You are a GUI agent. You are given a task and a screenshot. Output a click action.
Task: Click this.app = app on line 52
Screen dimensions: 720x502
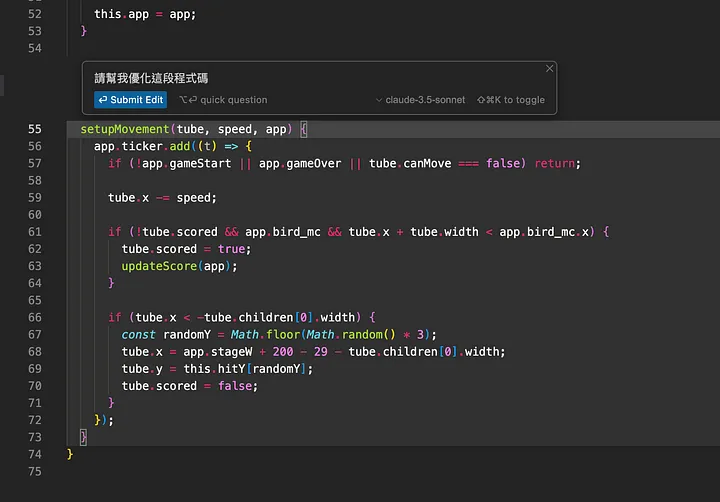tap(145, 14)
